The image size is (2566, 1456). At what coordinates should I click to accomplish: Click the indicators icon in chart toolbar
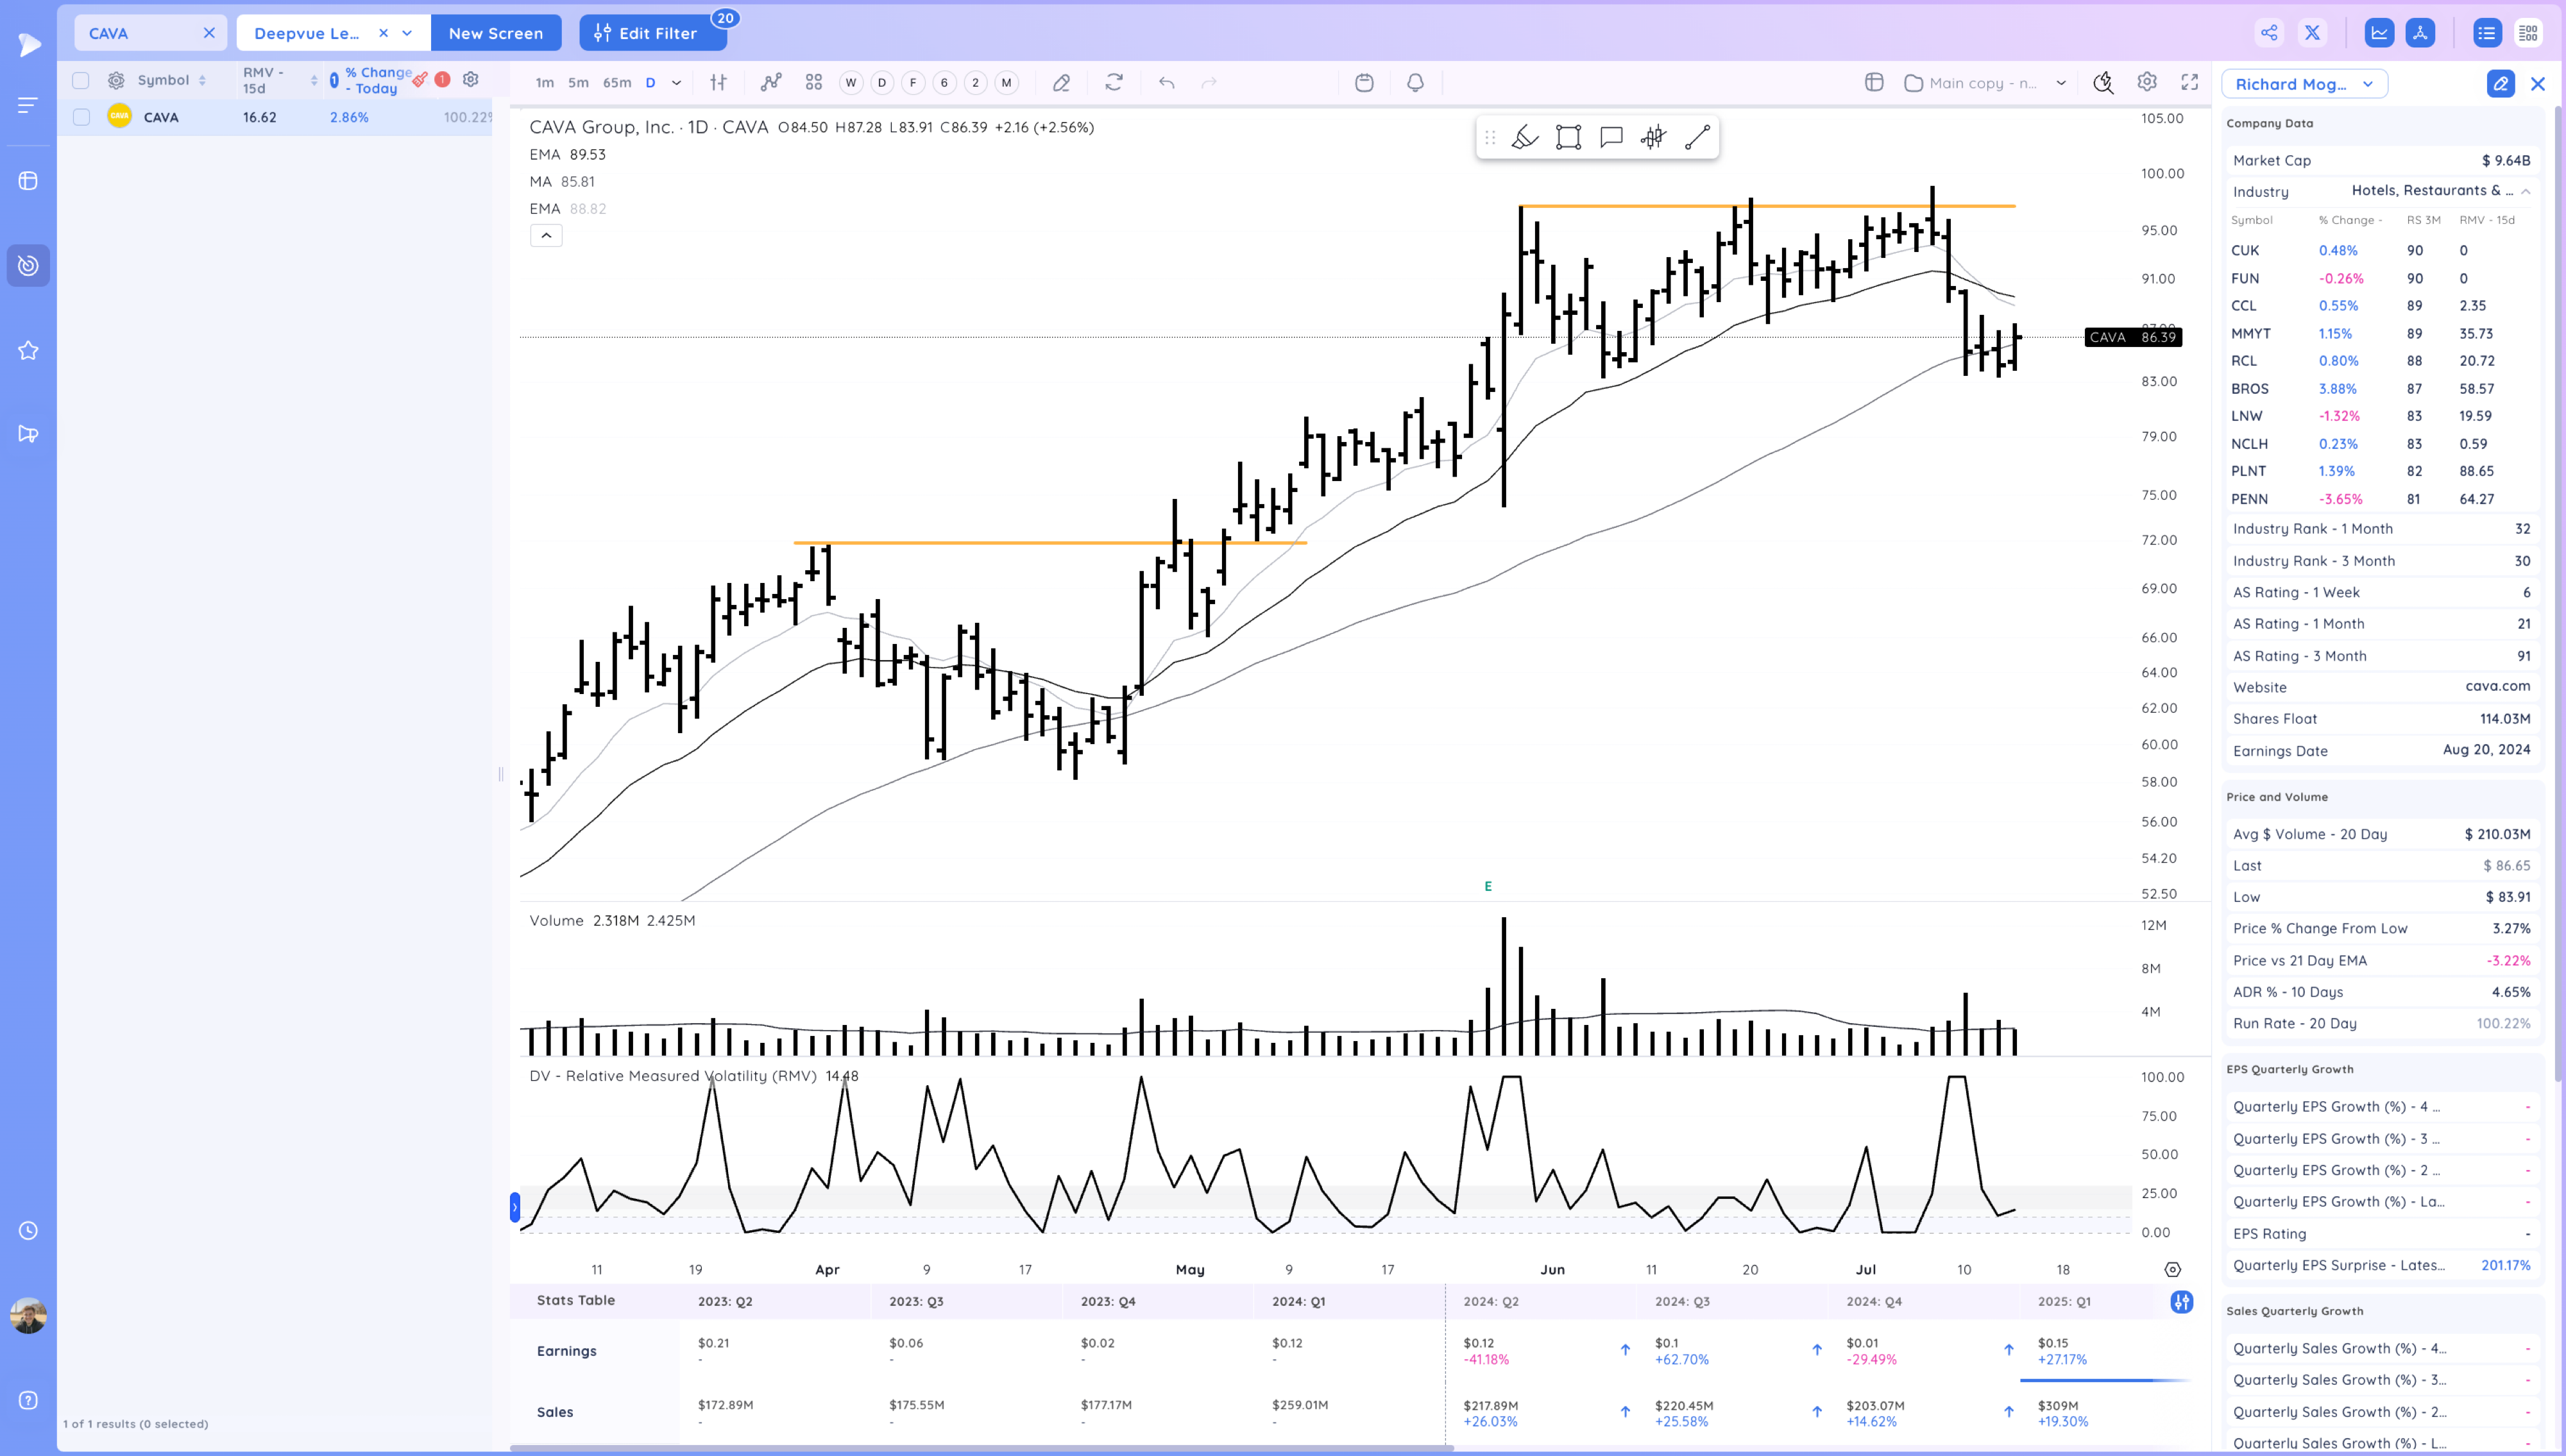[770, 83]
